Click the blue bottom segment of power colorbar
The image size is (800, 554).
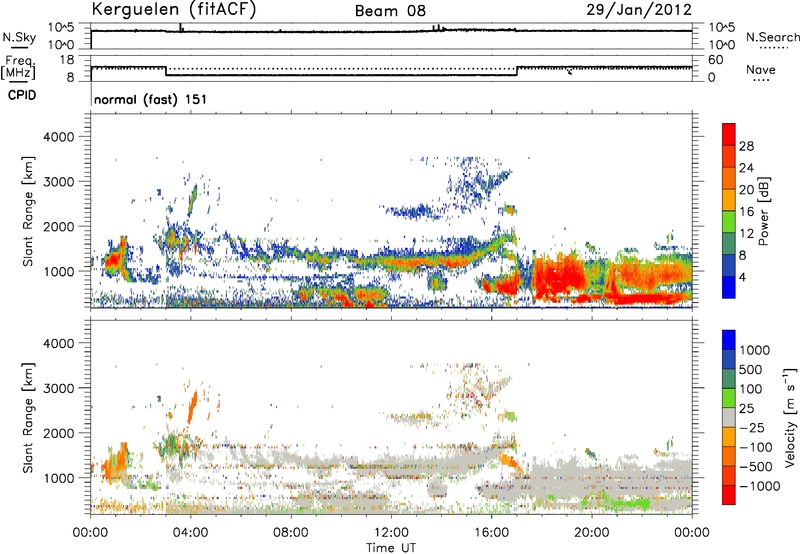[729, 287]
